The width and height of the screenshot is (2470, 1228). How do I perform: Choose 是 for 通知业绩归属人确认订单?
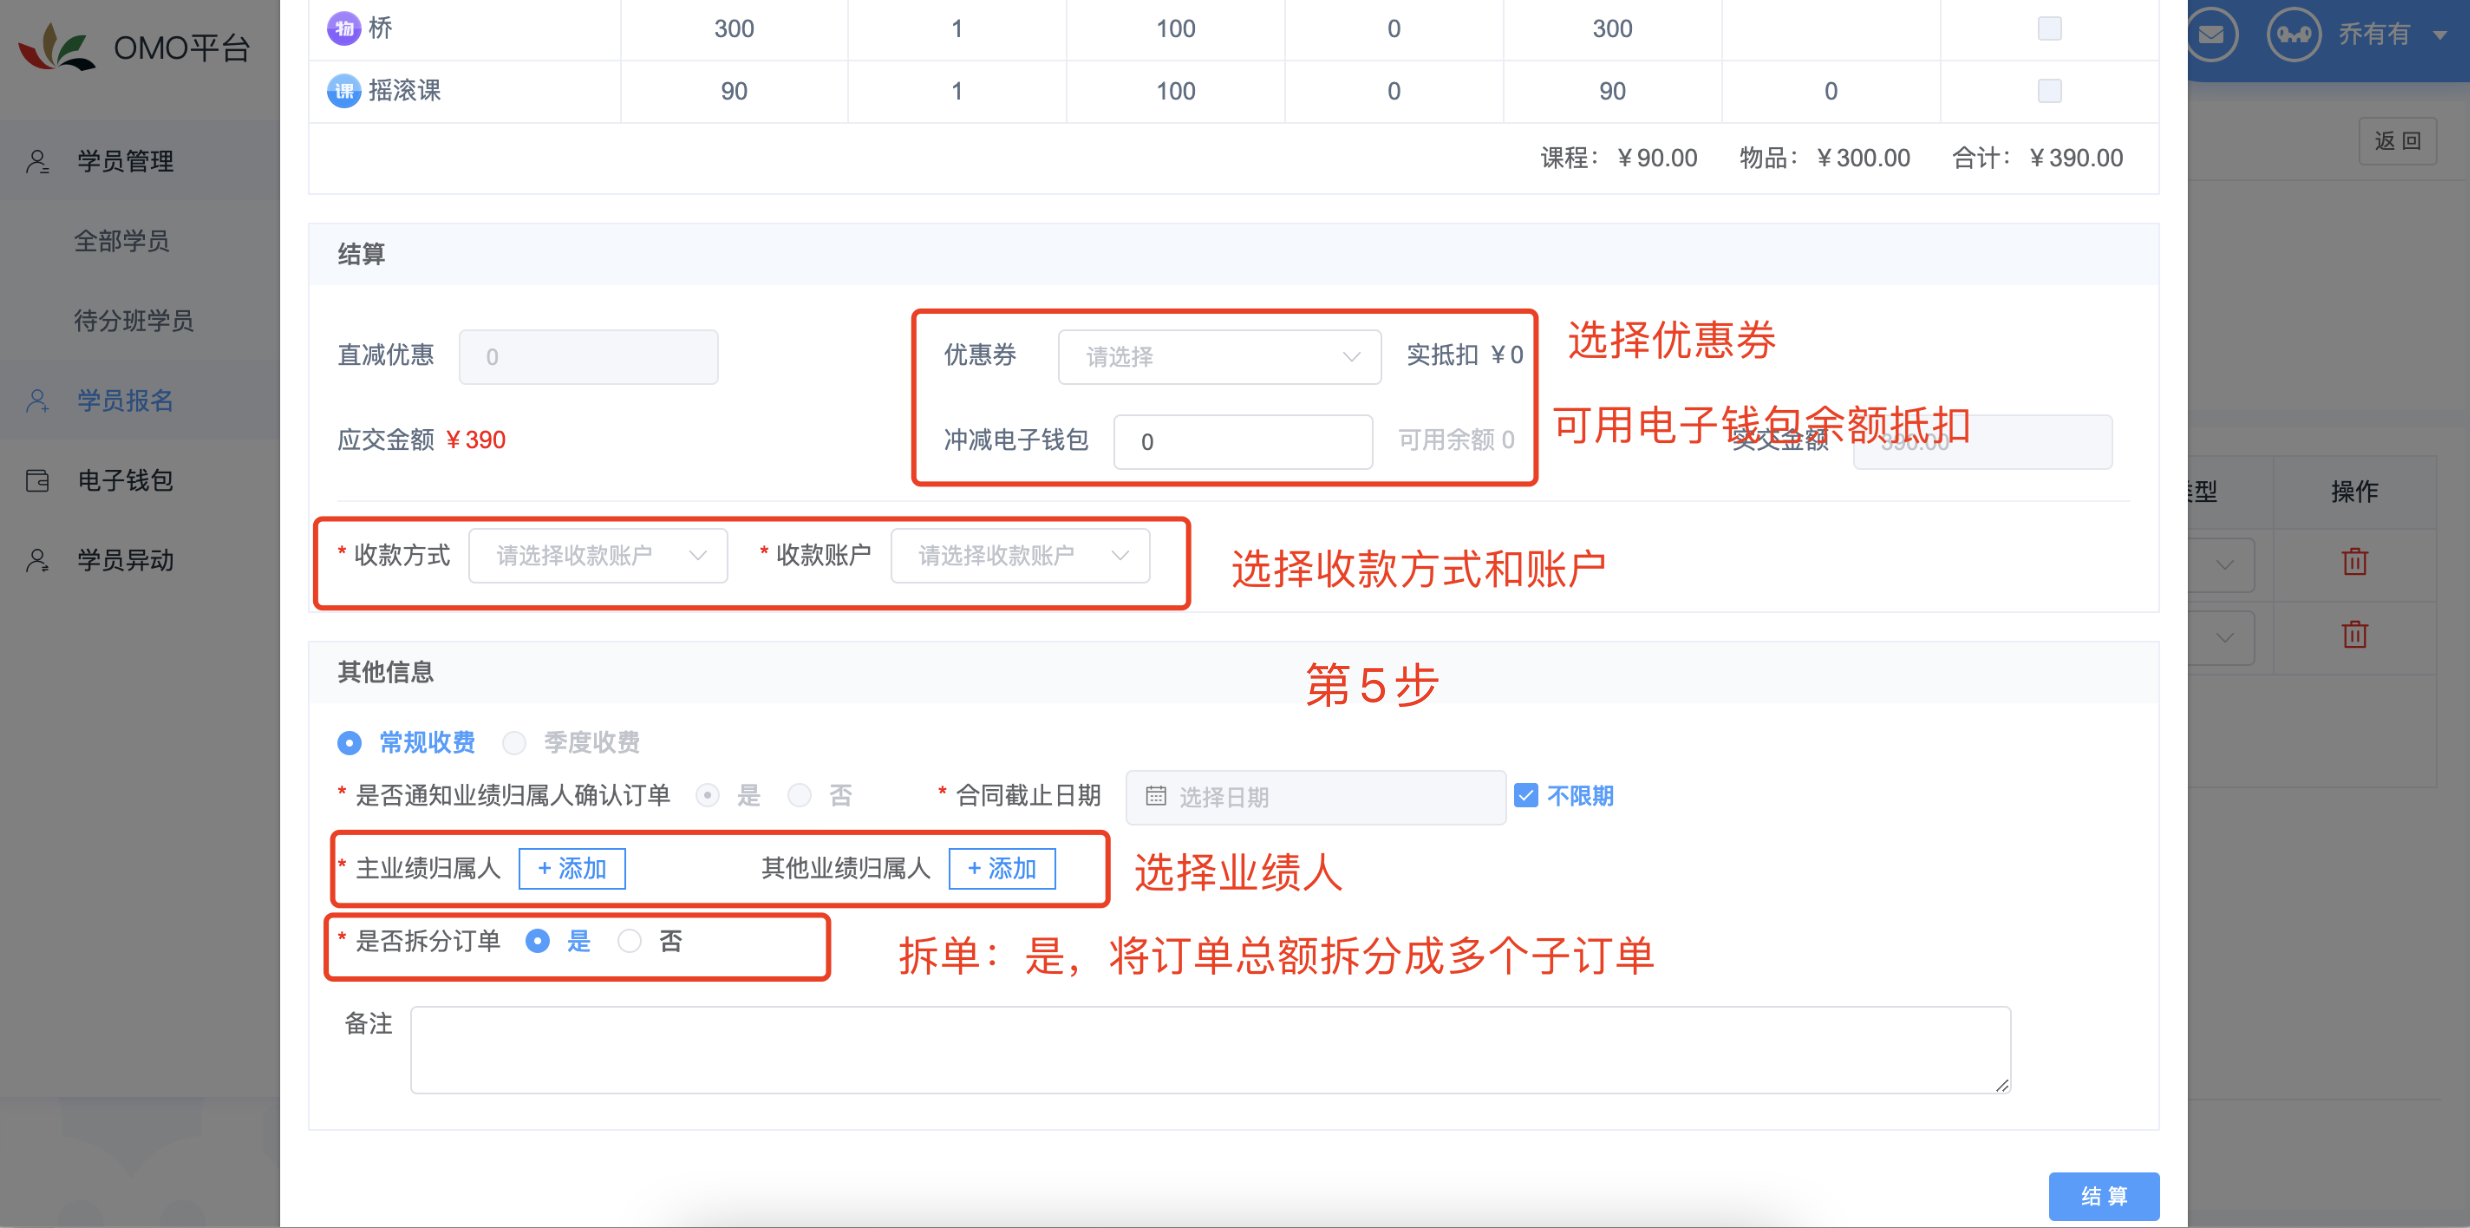708,796
